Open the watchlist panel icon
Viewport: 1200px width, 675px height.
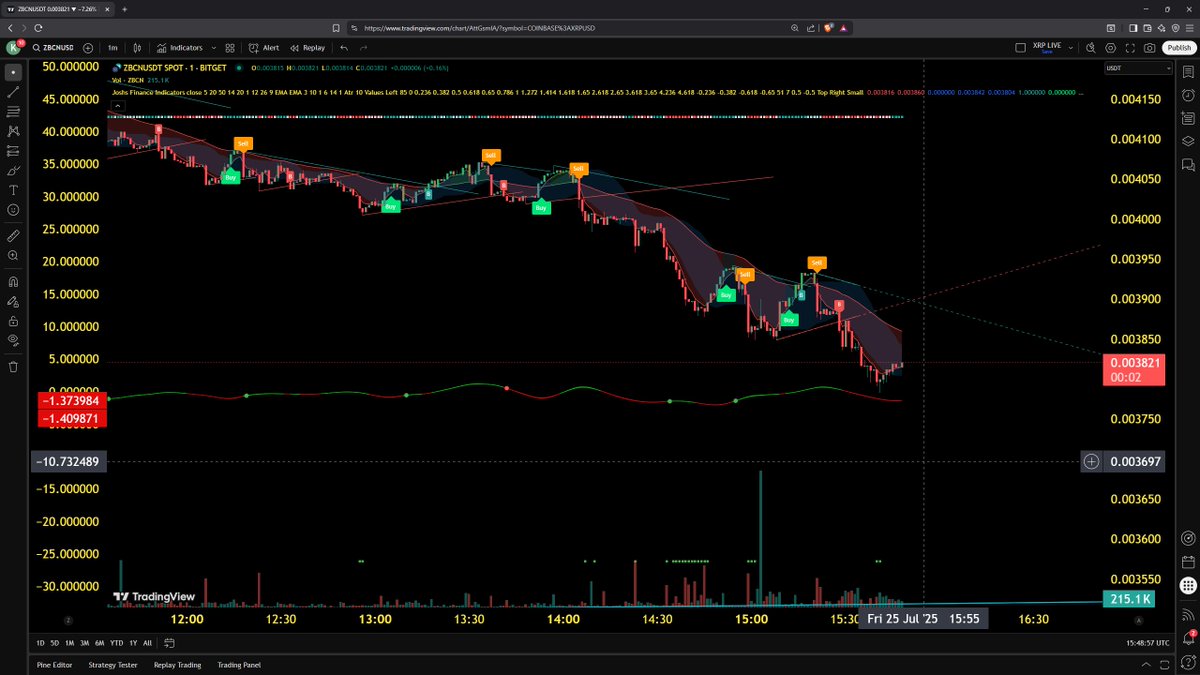coord(1187,71)
